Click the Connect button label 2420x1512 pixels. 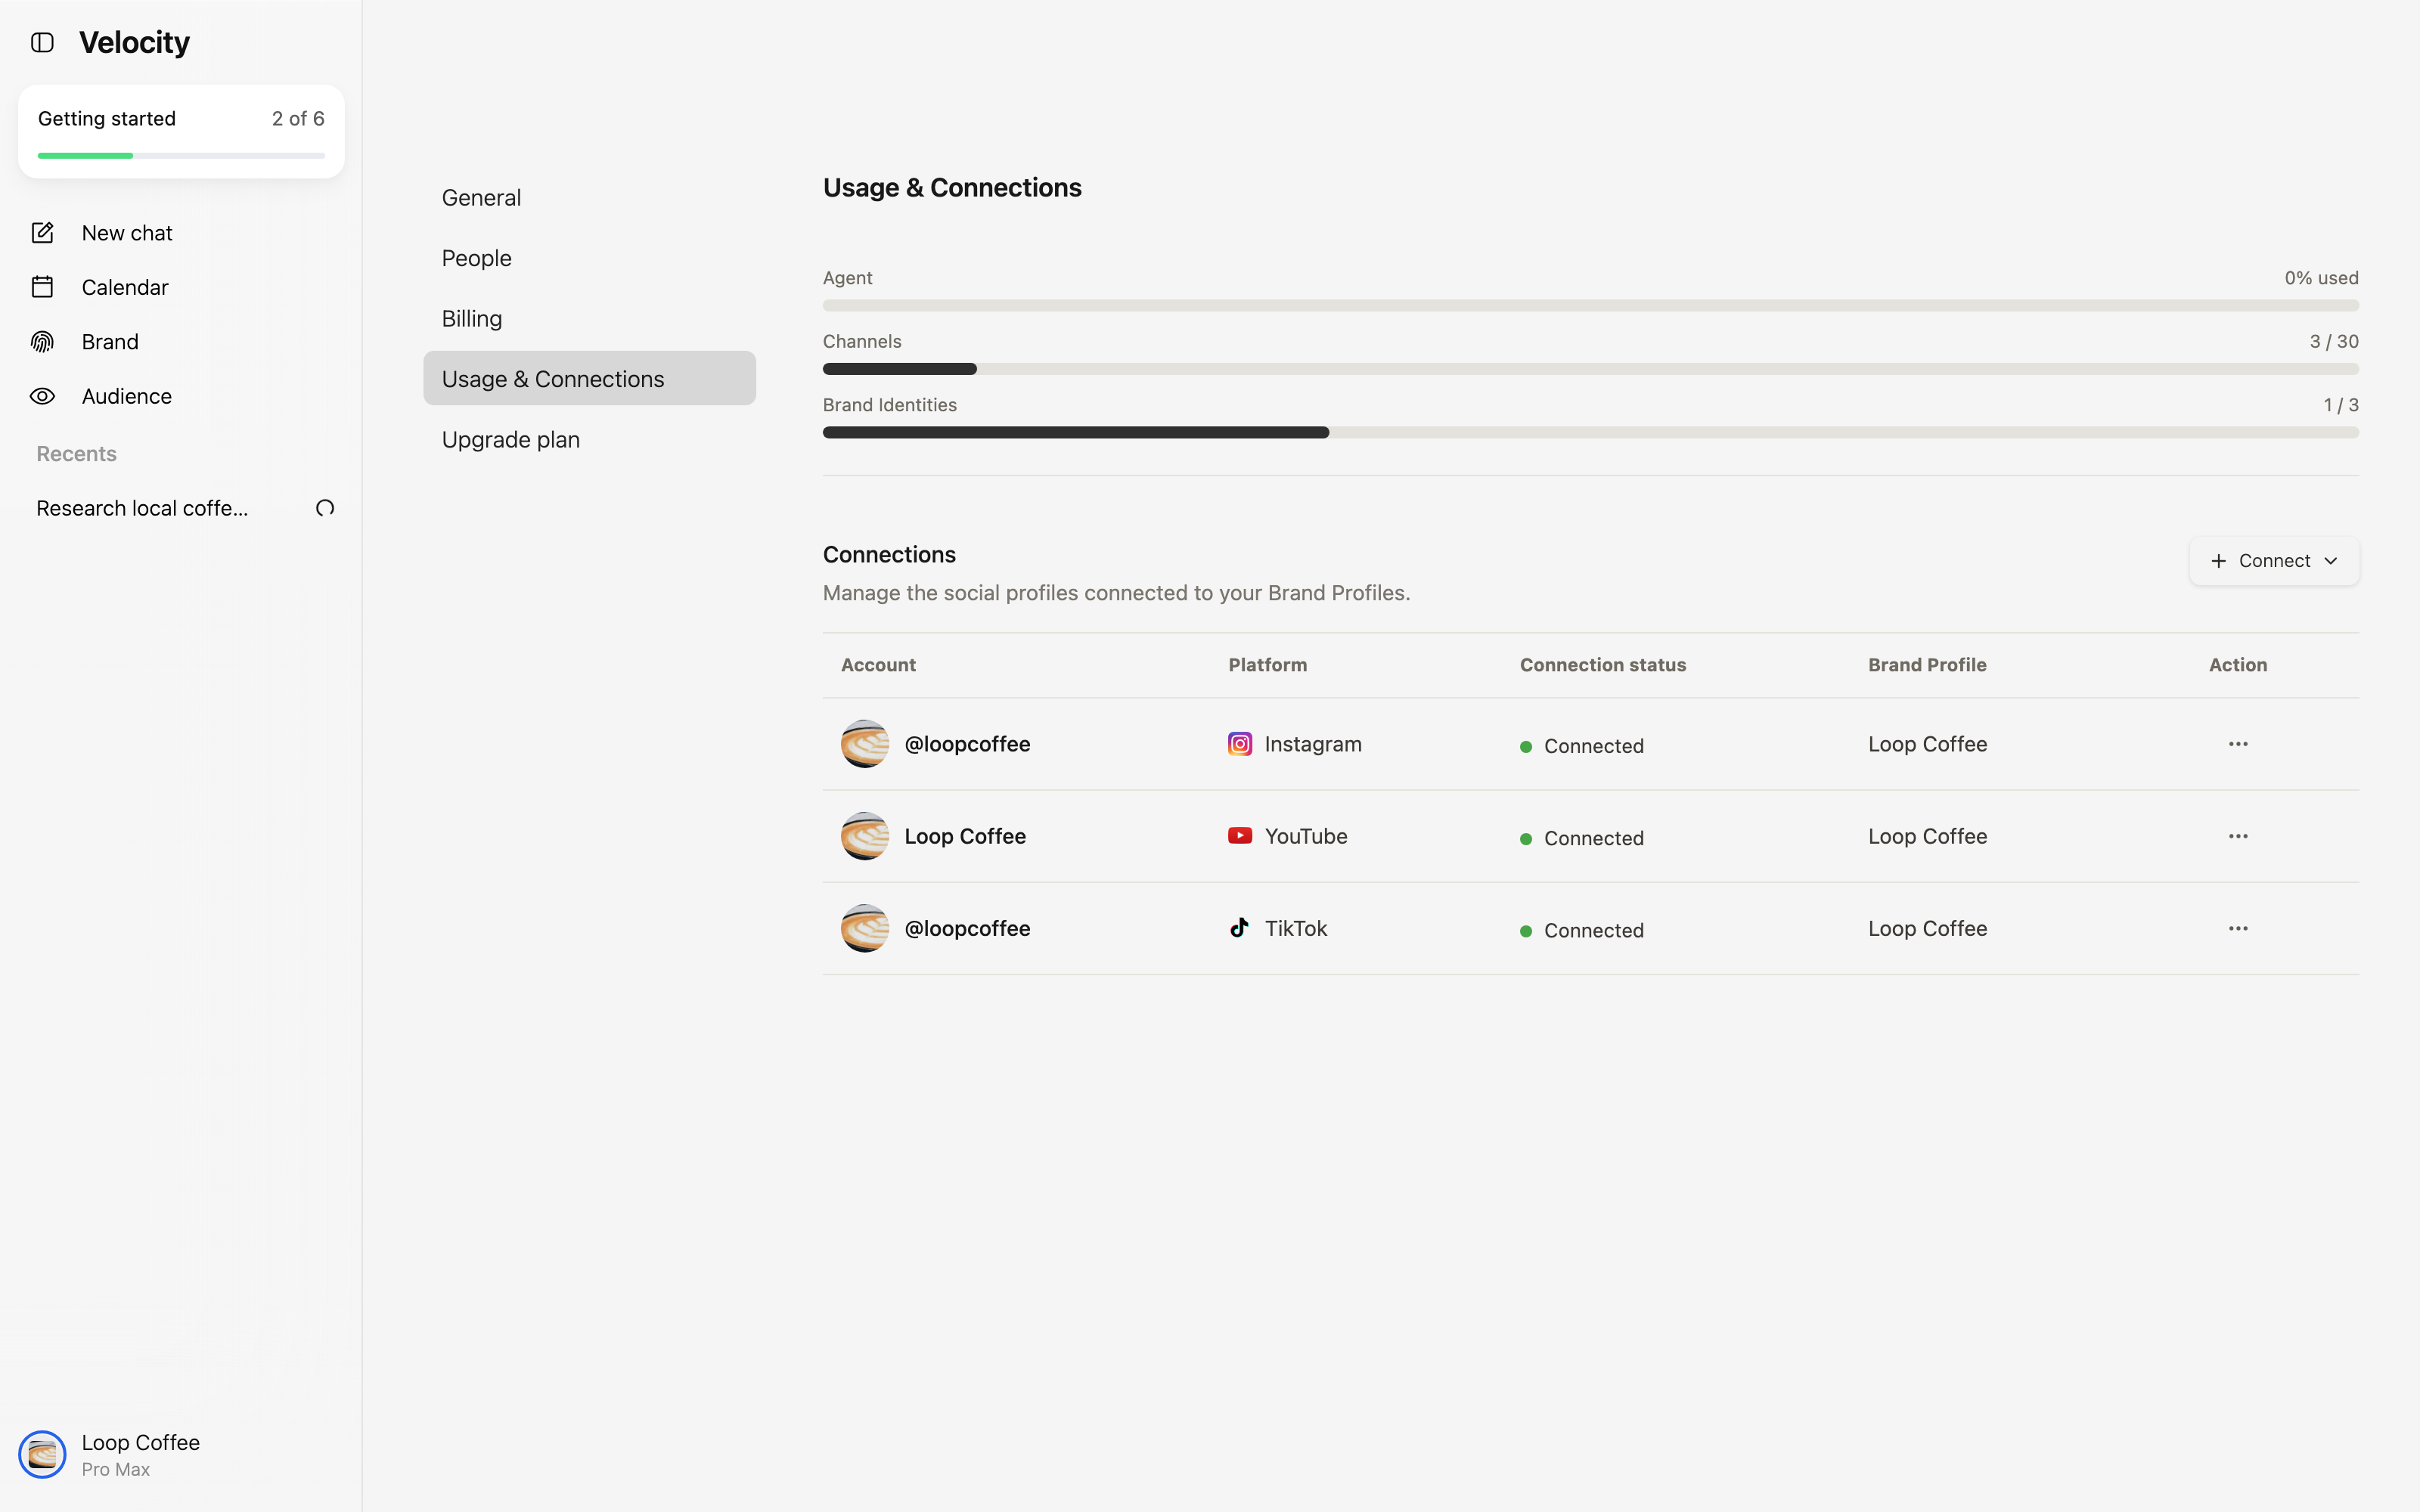[2274, 561]
